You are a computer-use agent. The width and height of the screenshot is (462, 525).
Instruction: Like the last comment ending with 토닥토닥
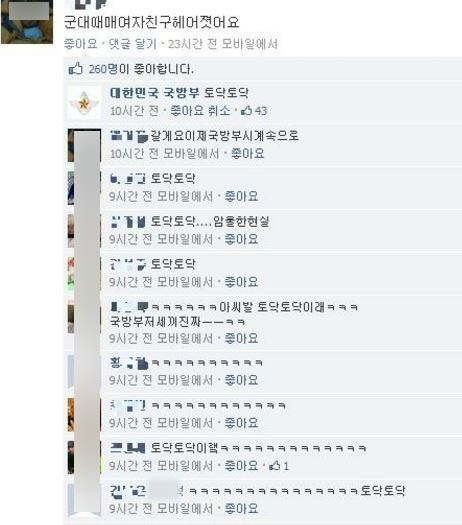241,509
